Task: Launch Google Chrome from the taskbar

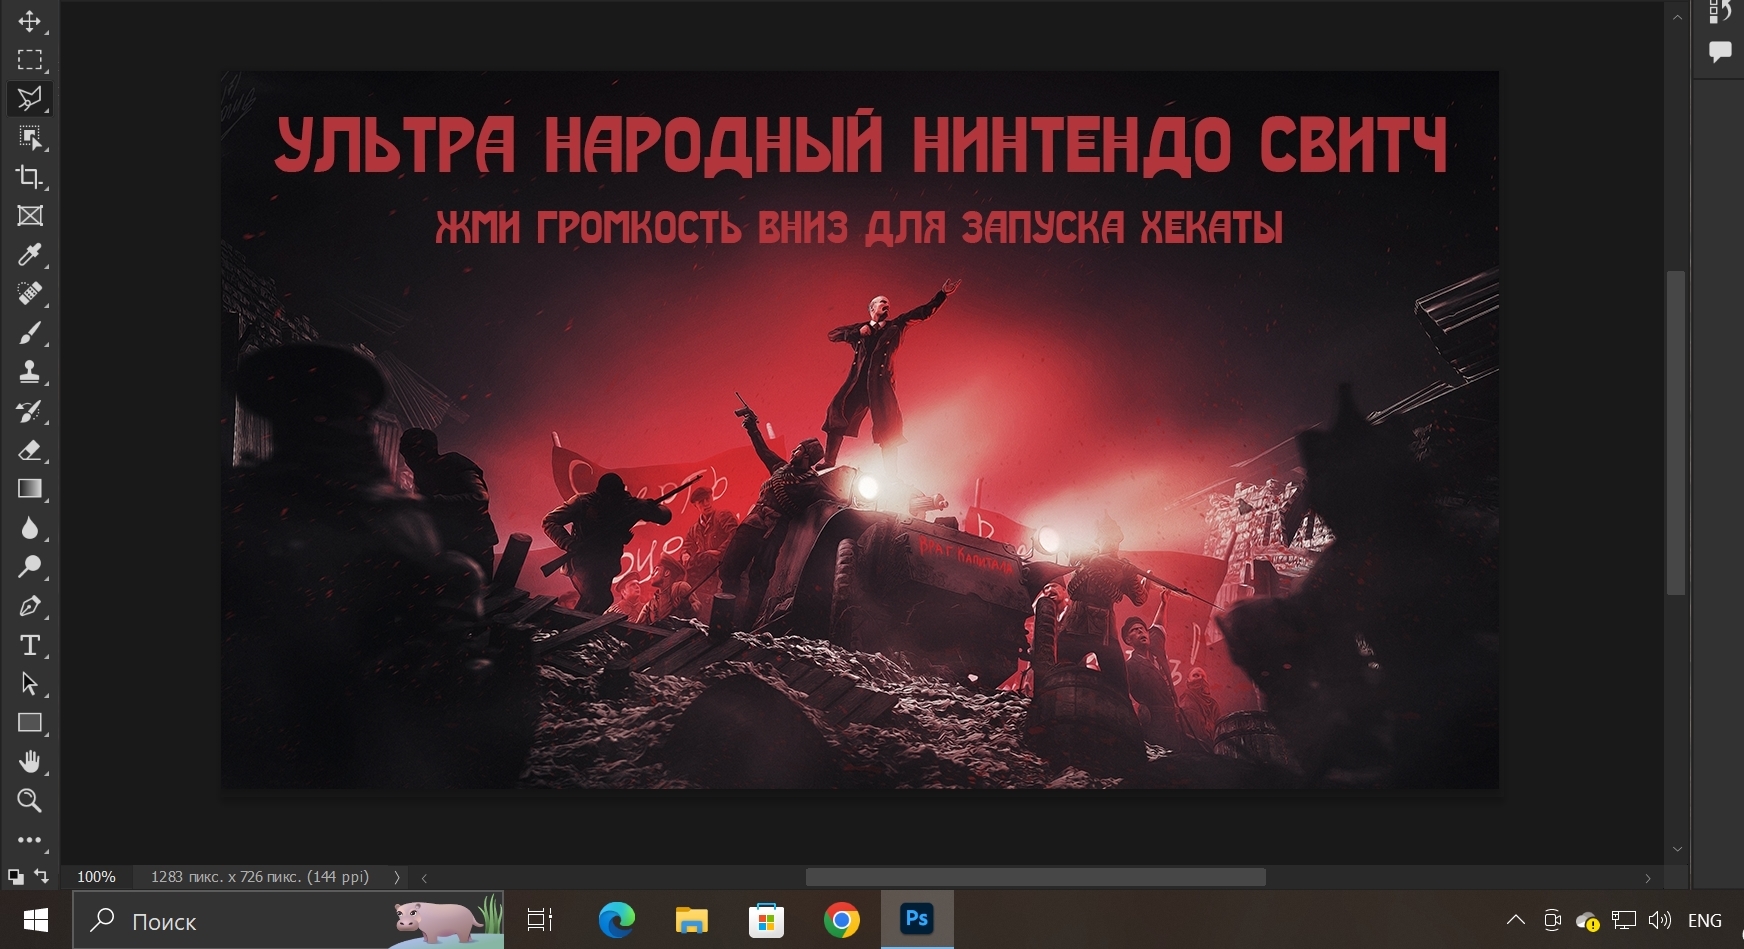Action: coord(842,920)
